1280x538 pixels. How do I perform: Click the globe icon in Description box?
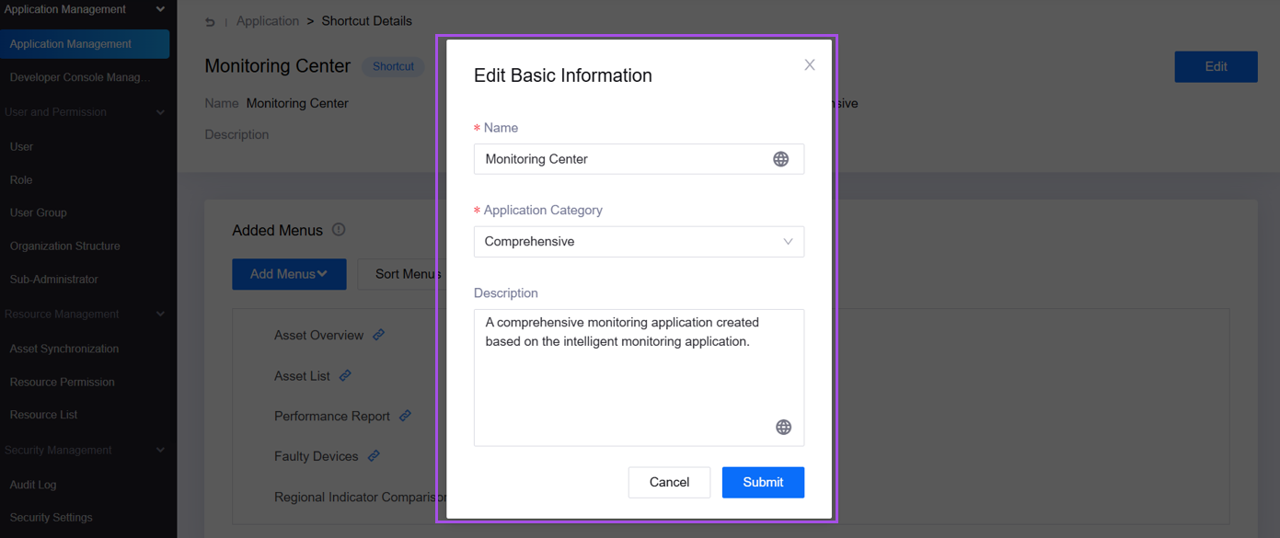783,427
